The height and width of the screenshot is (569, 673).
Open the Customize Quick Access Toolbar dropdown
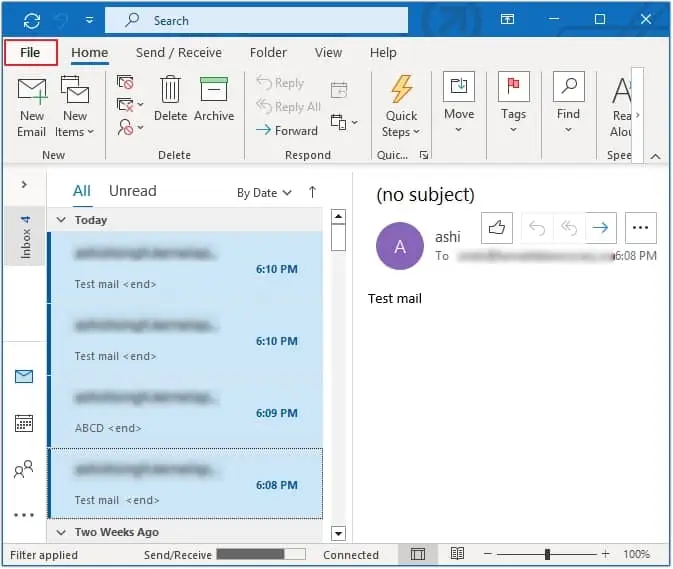(89, 20)
